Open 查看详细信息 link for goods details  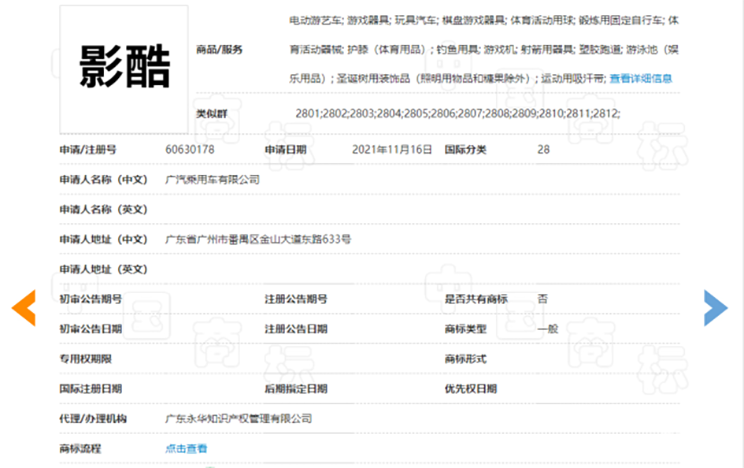pyautogui.click(x=641, y=78)
